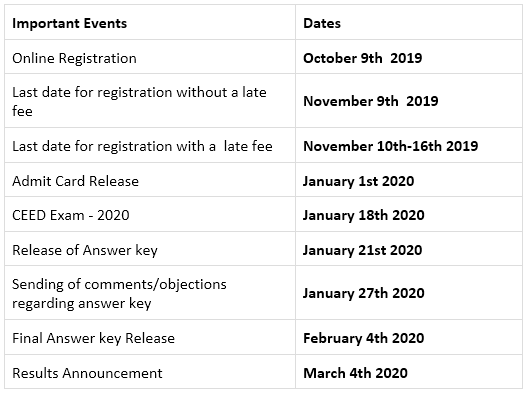
Task: Select the January 1st 2020 date
Action: [358, 181]
